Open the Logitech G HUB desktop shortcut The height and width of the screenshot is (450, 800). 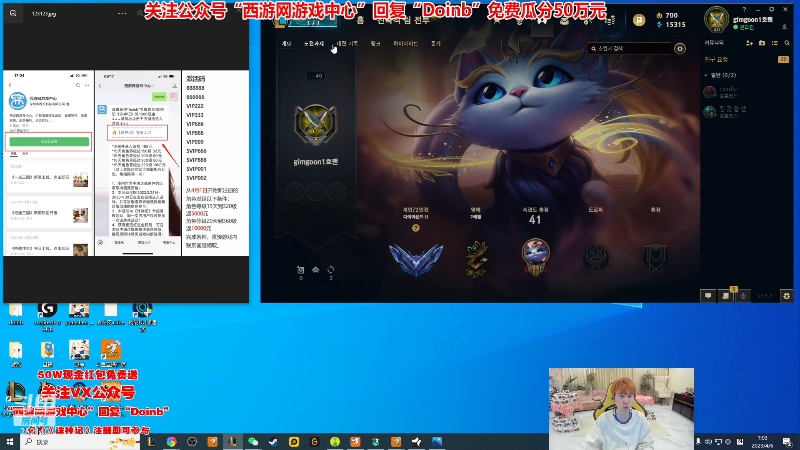point(47,313)
